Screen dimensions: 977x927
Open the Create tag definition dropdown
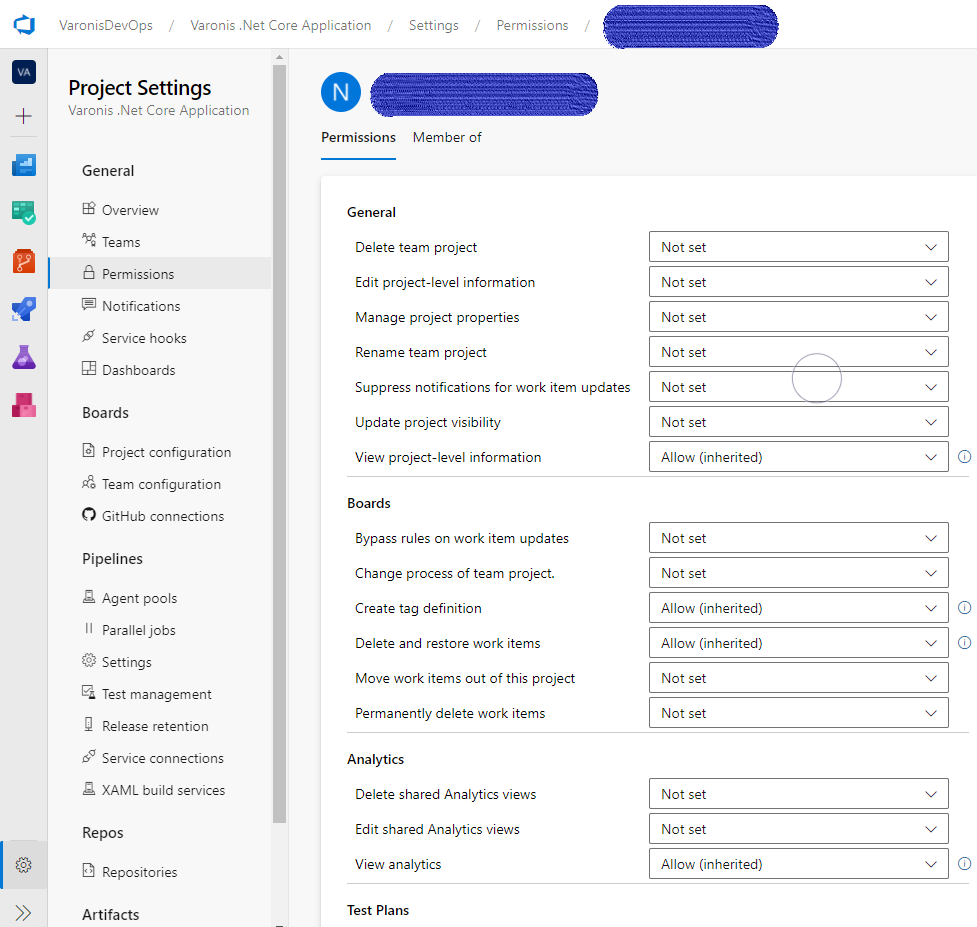(799, 607)
